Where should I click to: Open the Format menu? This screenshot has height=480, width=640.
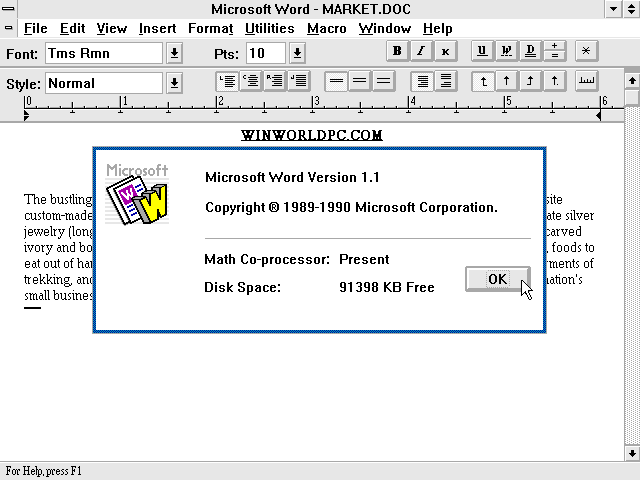pyautogui.click(x=211, y=29)
